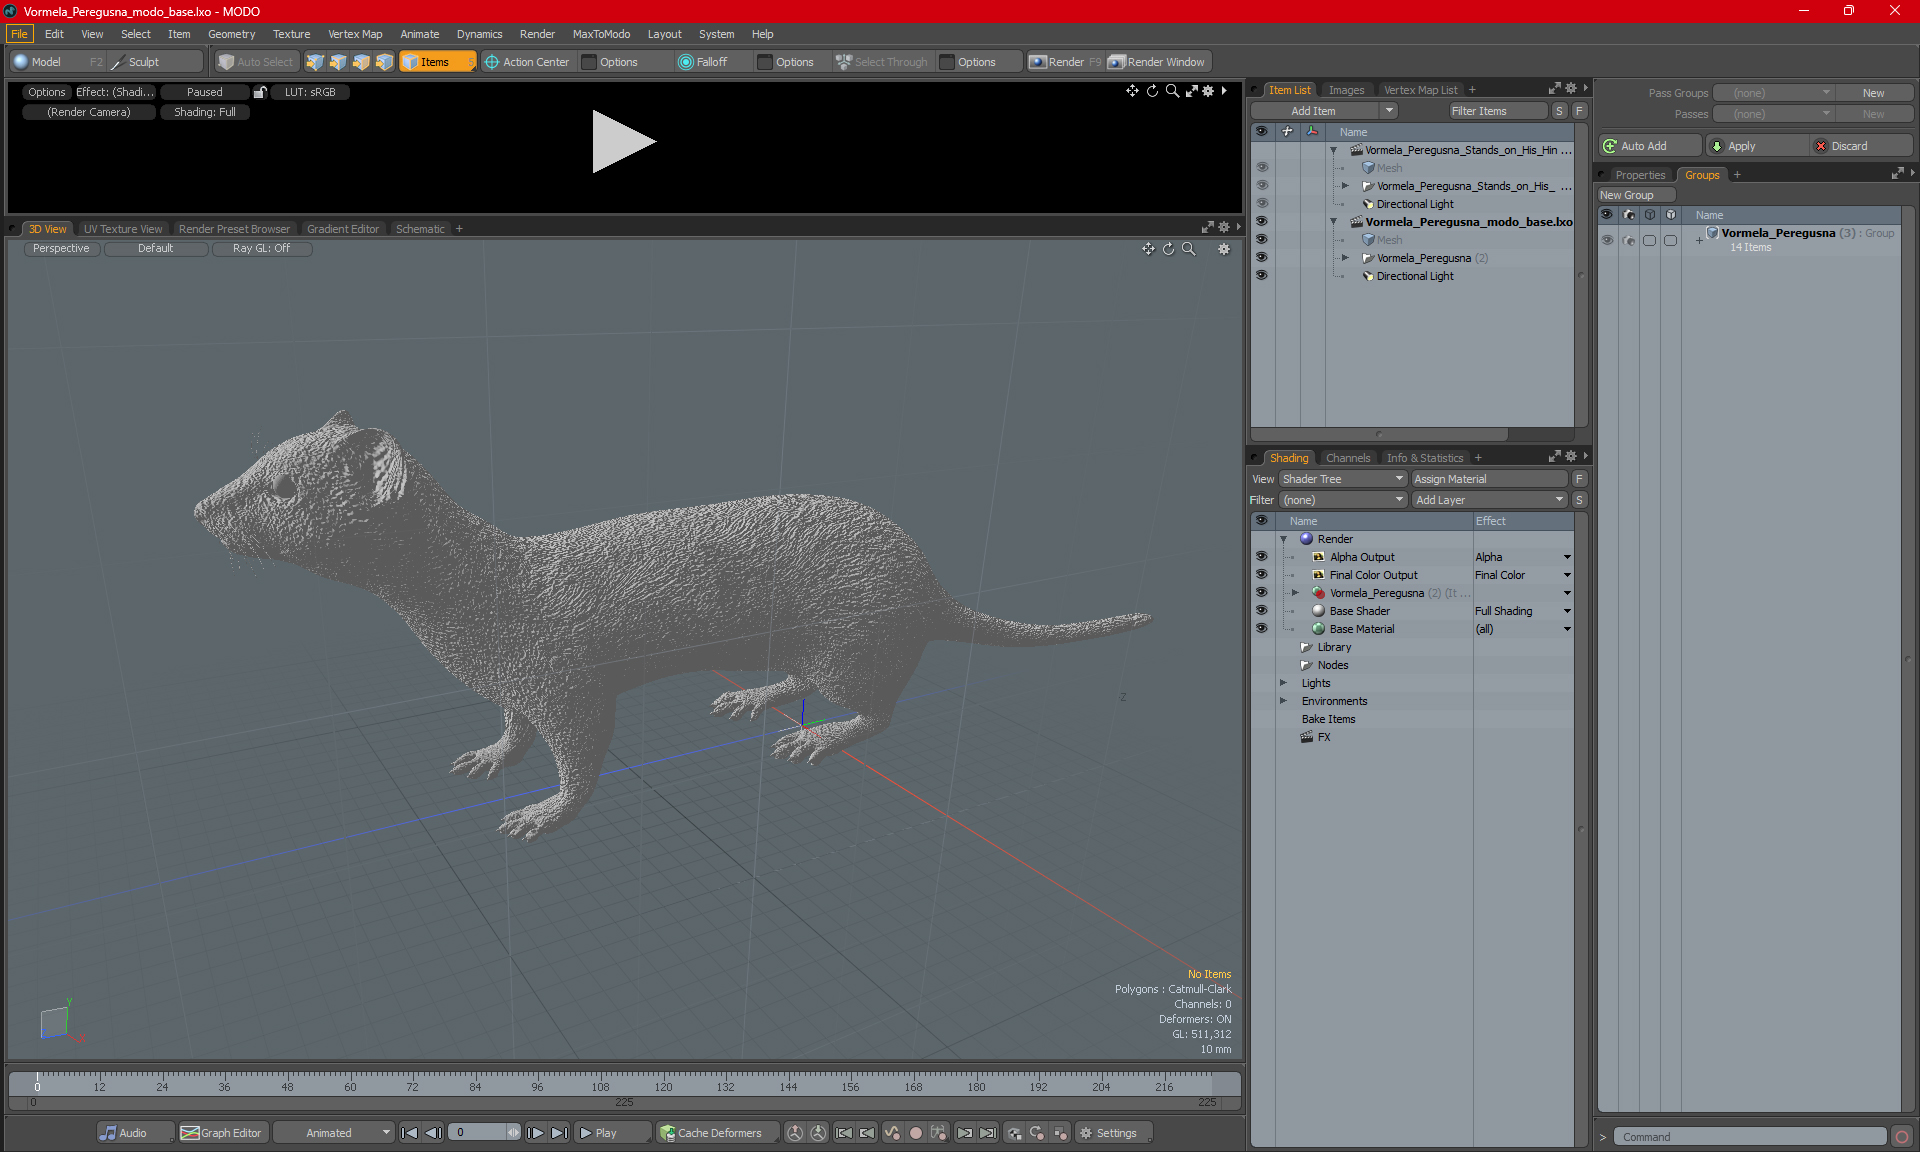Toggle record keyframe red circle
Image resolution: width=1920 pixels, height=1152 pixels.
[x=915, y=1133]
